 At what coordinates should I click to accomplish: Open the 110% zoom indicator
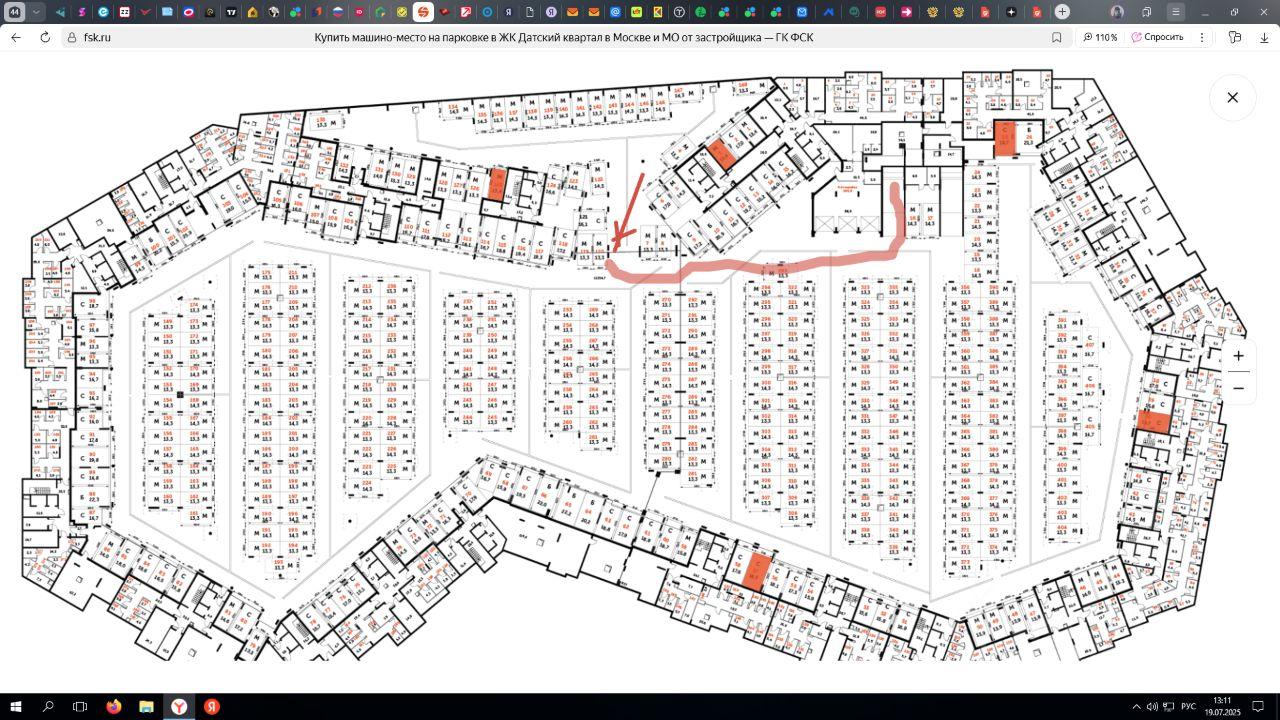click(x=1100, y=37)
